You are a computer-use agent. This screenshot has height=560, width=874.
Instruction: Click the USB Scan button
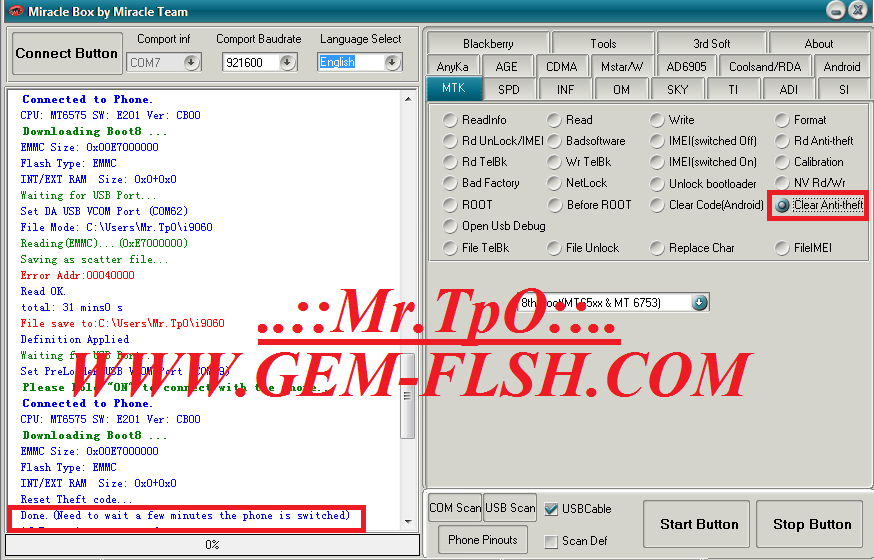pos(510,508)
